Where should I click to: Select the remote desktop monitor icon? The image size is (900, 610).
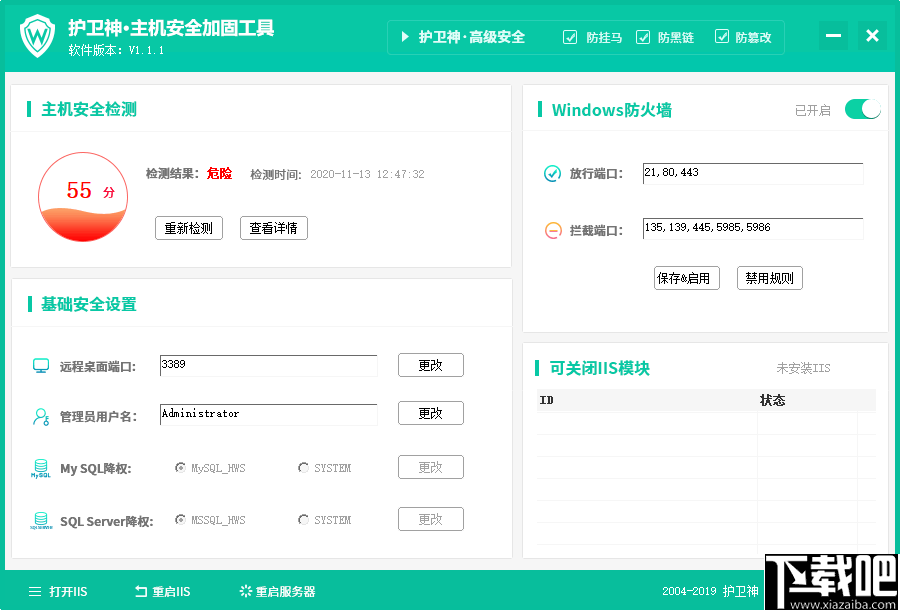point(37,365)
